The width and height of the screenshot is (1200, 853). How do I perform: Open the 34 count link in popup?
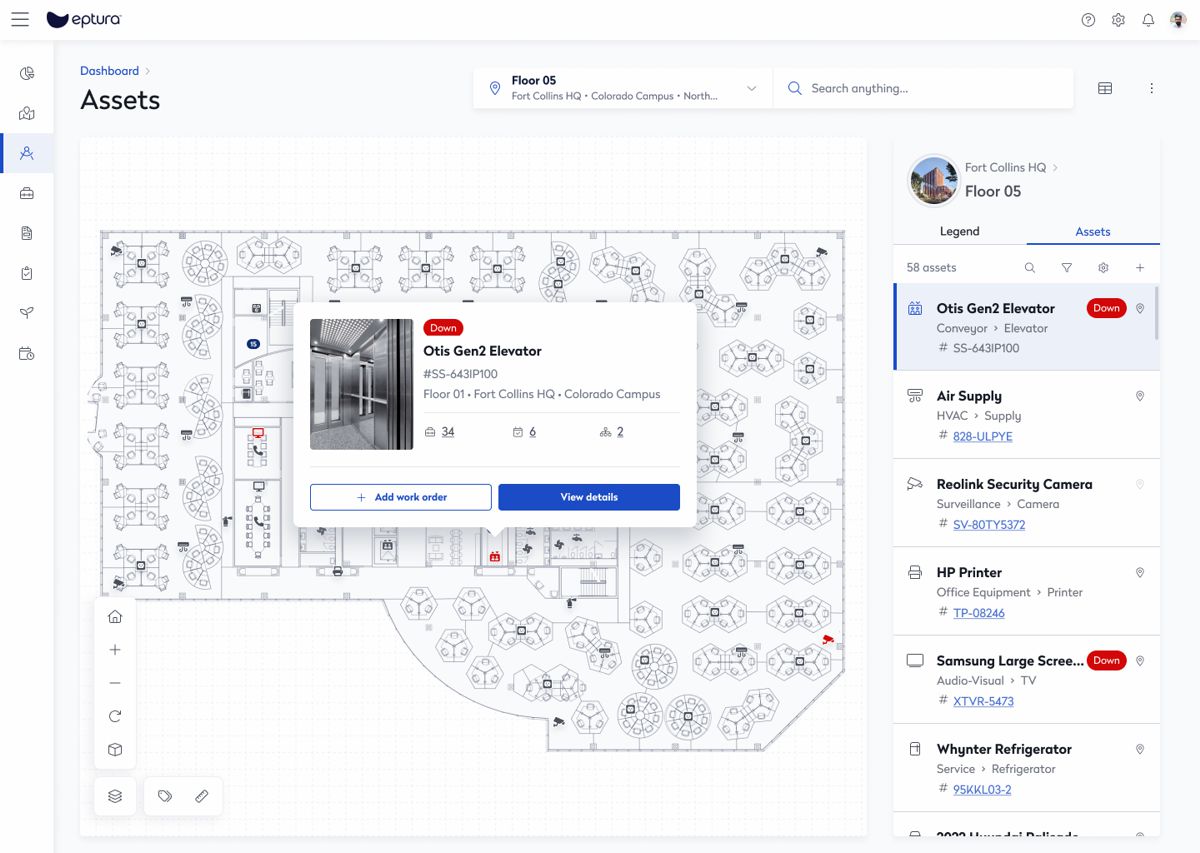click(448, 432)
